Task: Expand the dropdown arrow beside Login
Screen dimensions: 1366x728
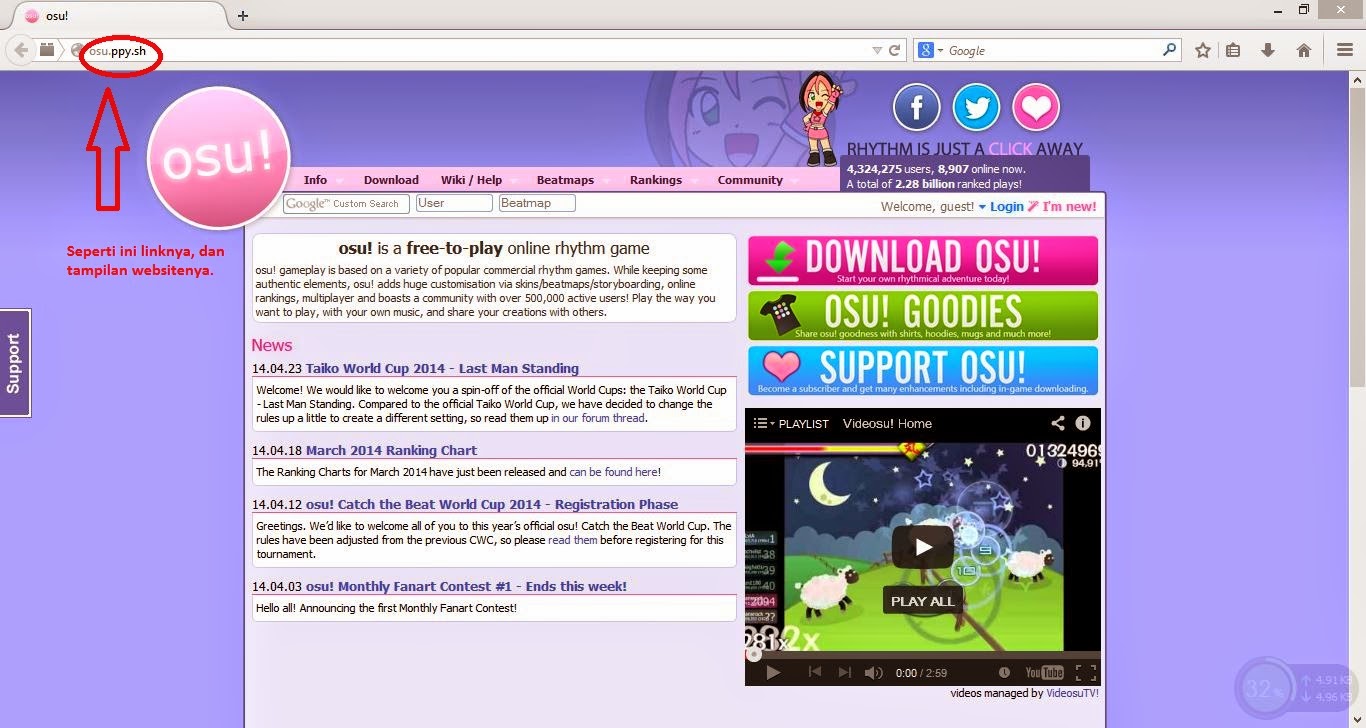Action: (x=982, y=207)
